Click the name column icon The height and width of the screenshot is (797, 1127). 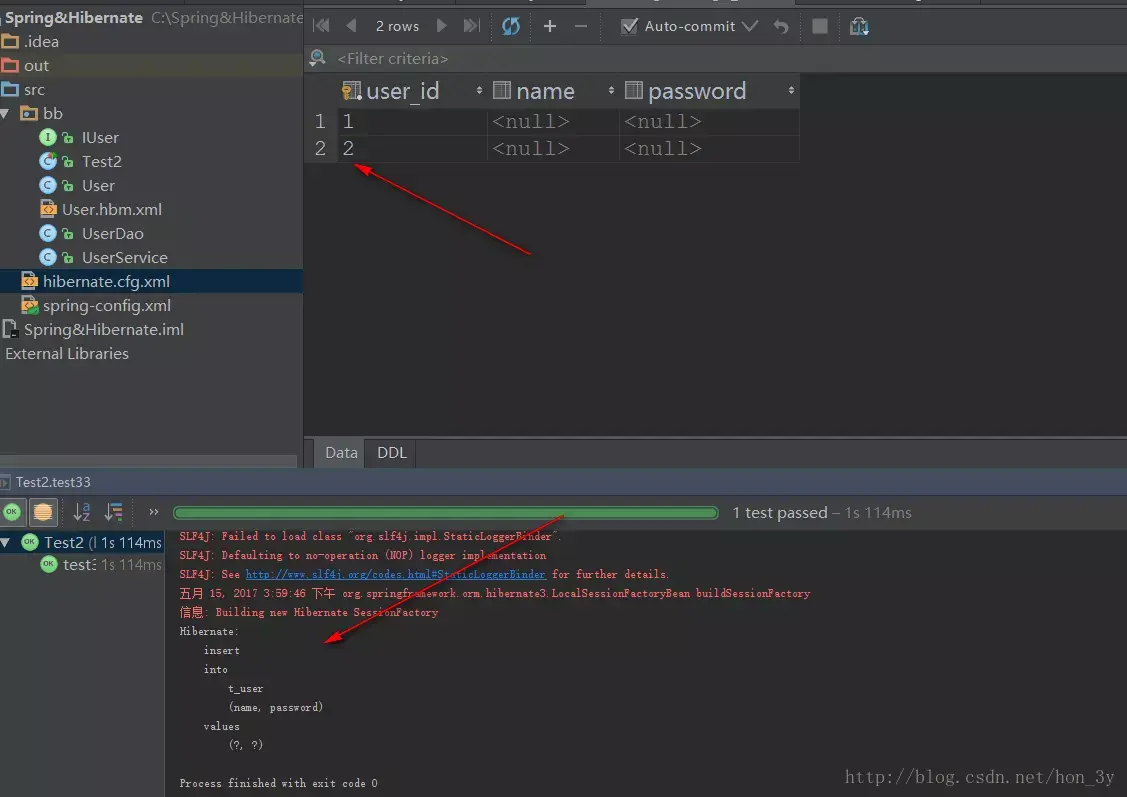(502, 90)
